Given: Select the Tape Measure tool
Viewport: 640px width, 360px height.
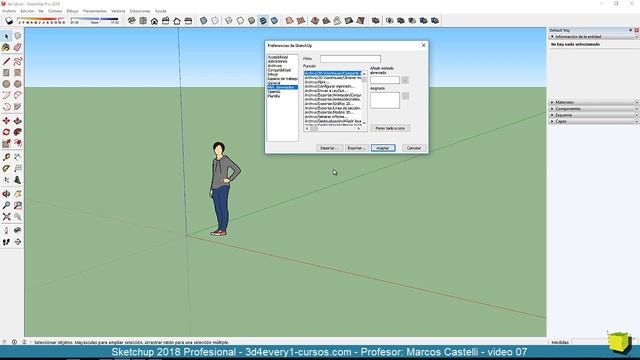Looking at the screenshot, I should pos(6,157).
